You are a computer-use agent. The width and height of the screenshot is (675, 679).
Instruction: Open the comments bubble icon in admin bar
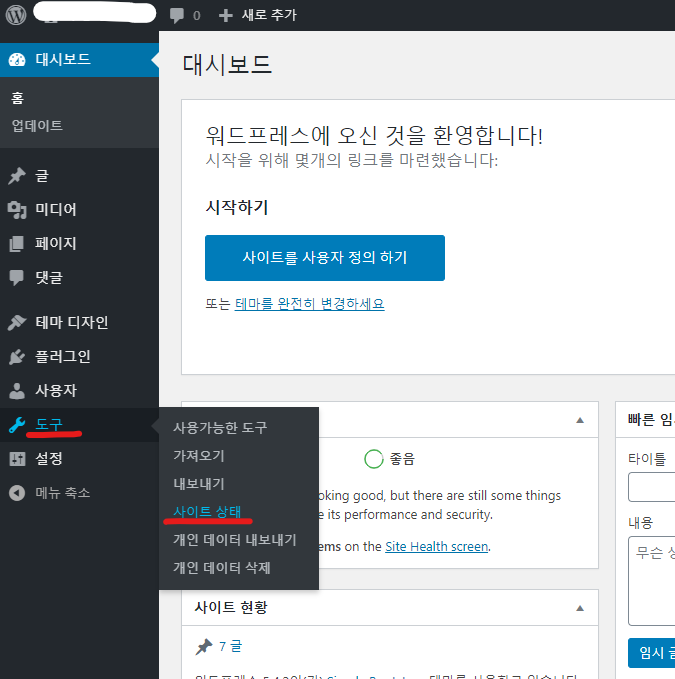[x=177, y=16]
